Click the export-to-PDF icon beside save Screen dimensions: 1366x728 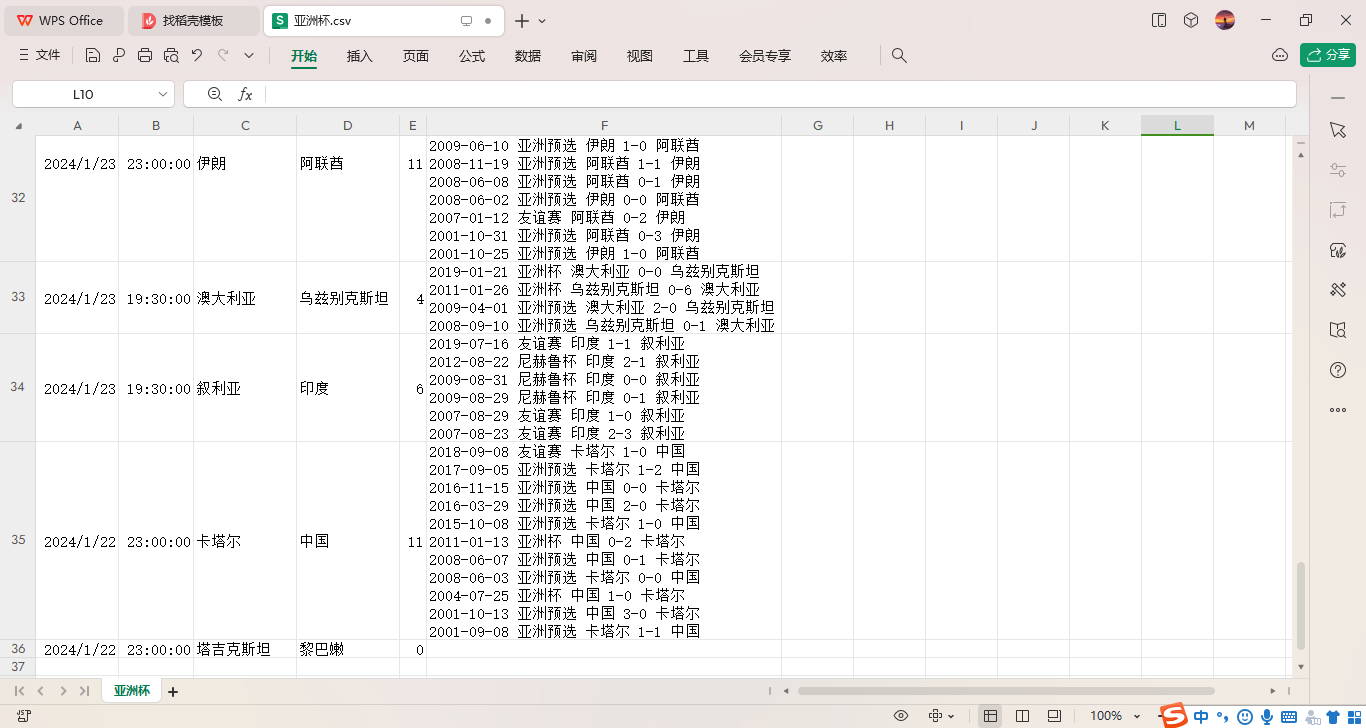point(119,56)
